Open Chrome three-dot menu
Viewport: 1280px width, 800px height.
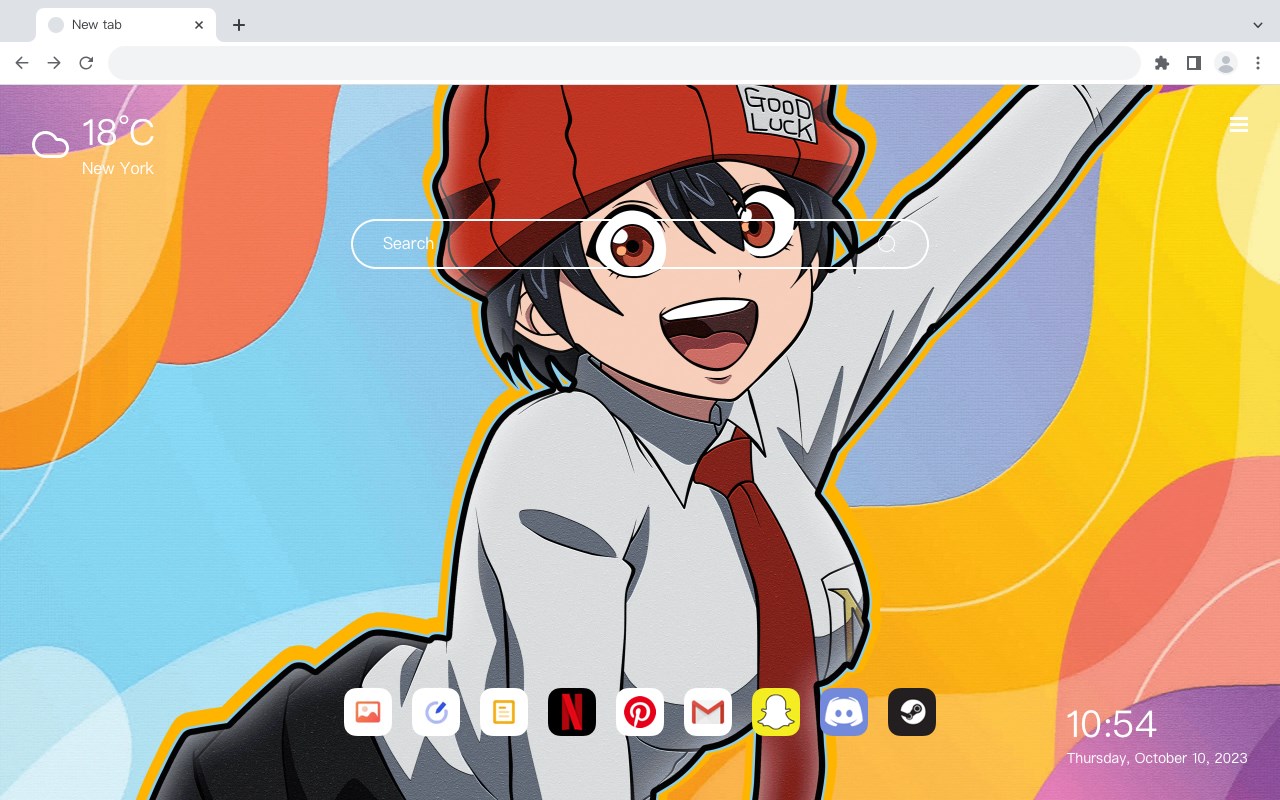[1258, 63]
